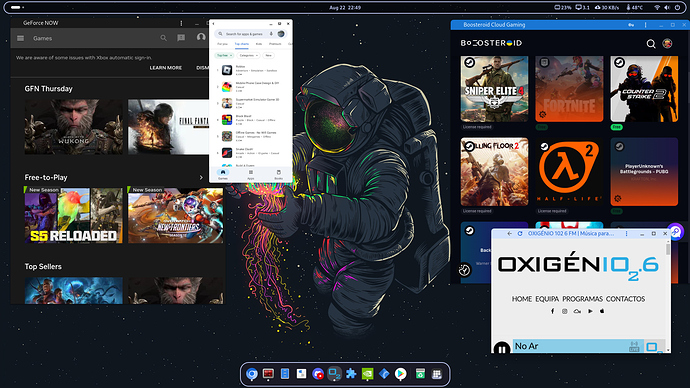Open the GeForce NOW notifications message icon
This screenshot has width=690, height=388.
pos(181,38)
